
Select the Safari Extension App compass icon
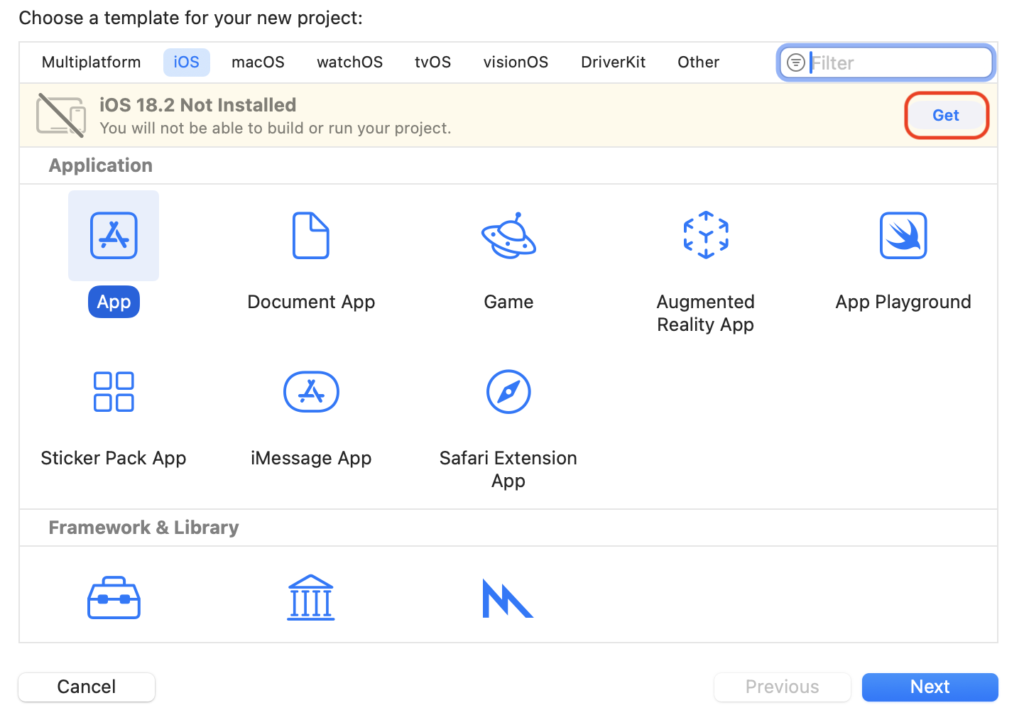coord(509,392)
